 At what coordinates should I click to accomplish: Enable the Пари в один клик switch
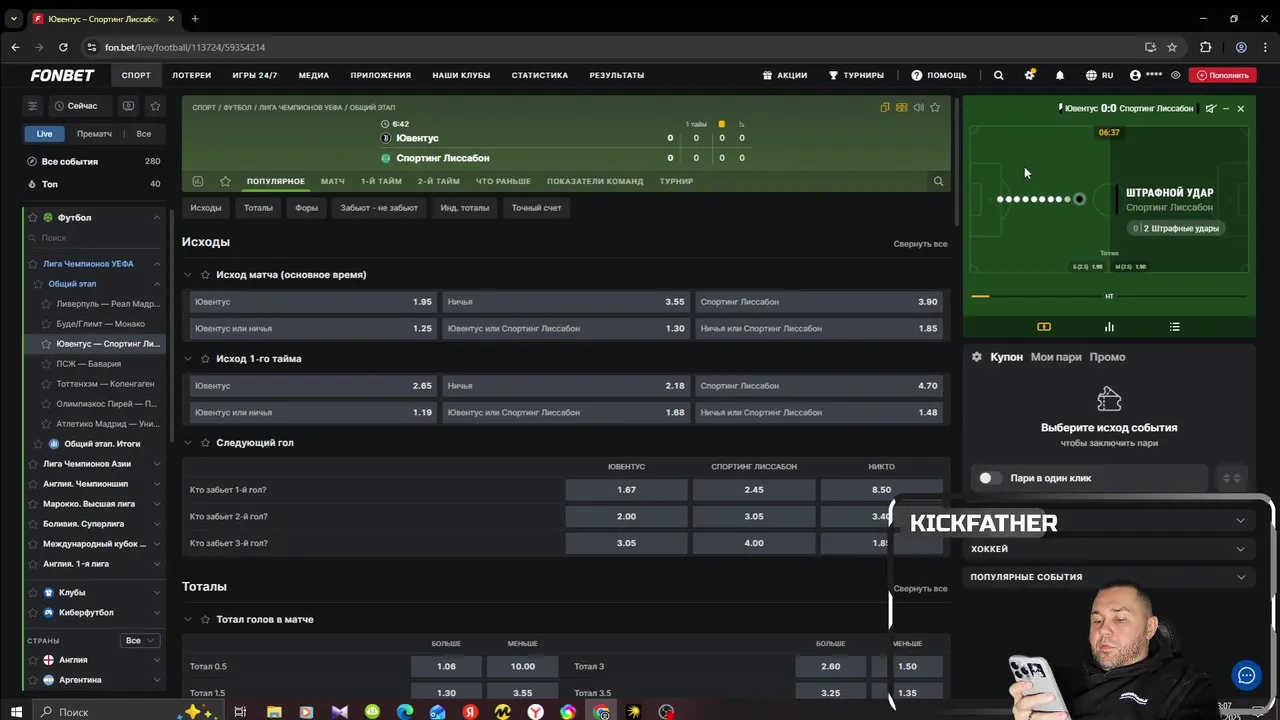coord(990,478)
